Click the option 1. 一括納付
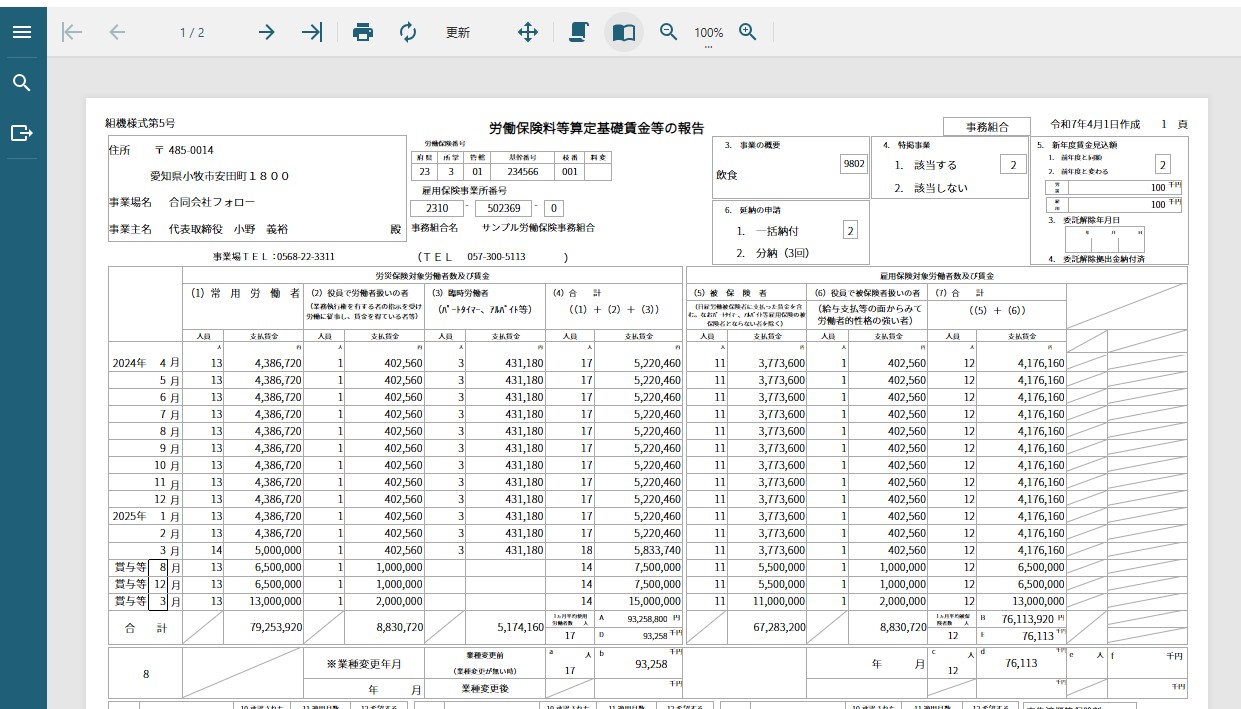Image resolution: width=1241 pixels, height=709 pixels. point(767,231)
